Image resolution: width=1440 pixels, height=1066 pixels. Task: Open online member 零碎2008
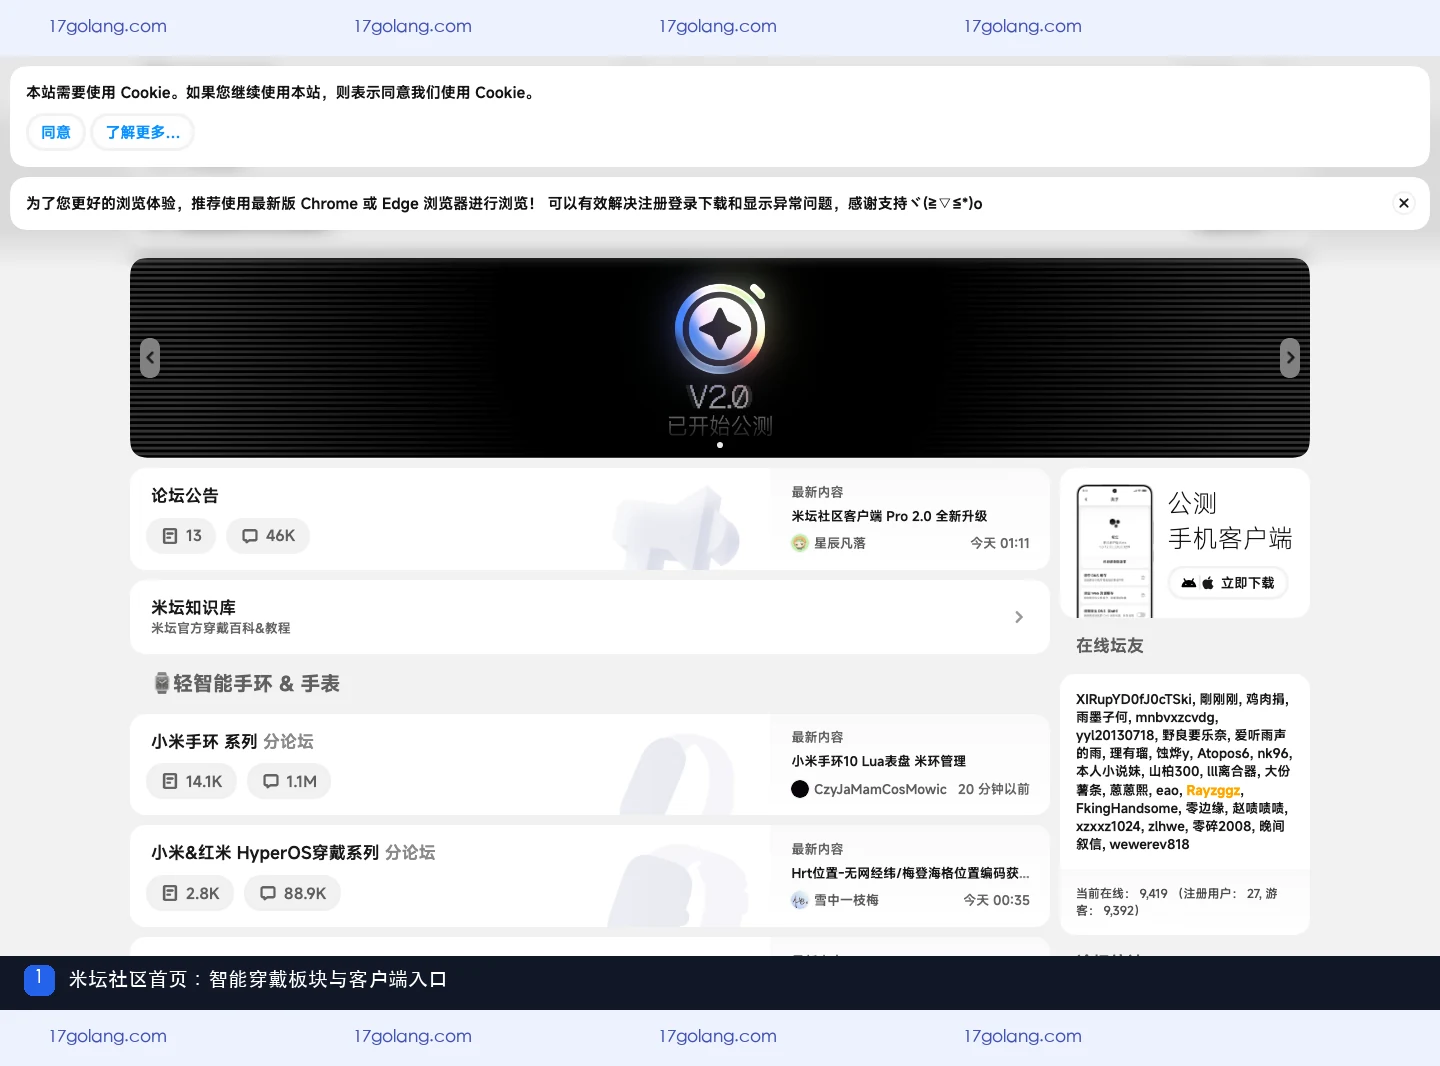tap(1222, 826)
